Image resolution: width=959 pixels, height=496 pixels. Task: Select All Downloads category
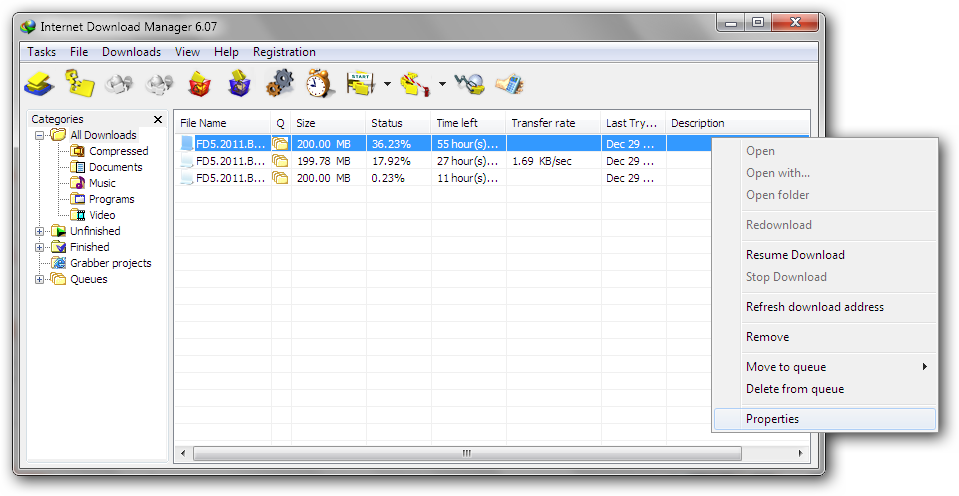click(x=103, y=135)
